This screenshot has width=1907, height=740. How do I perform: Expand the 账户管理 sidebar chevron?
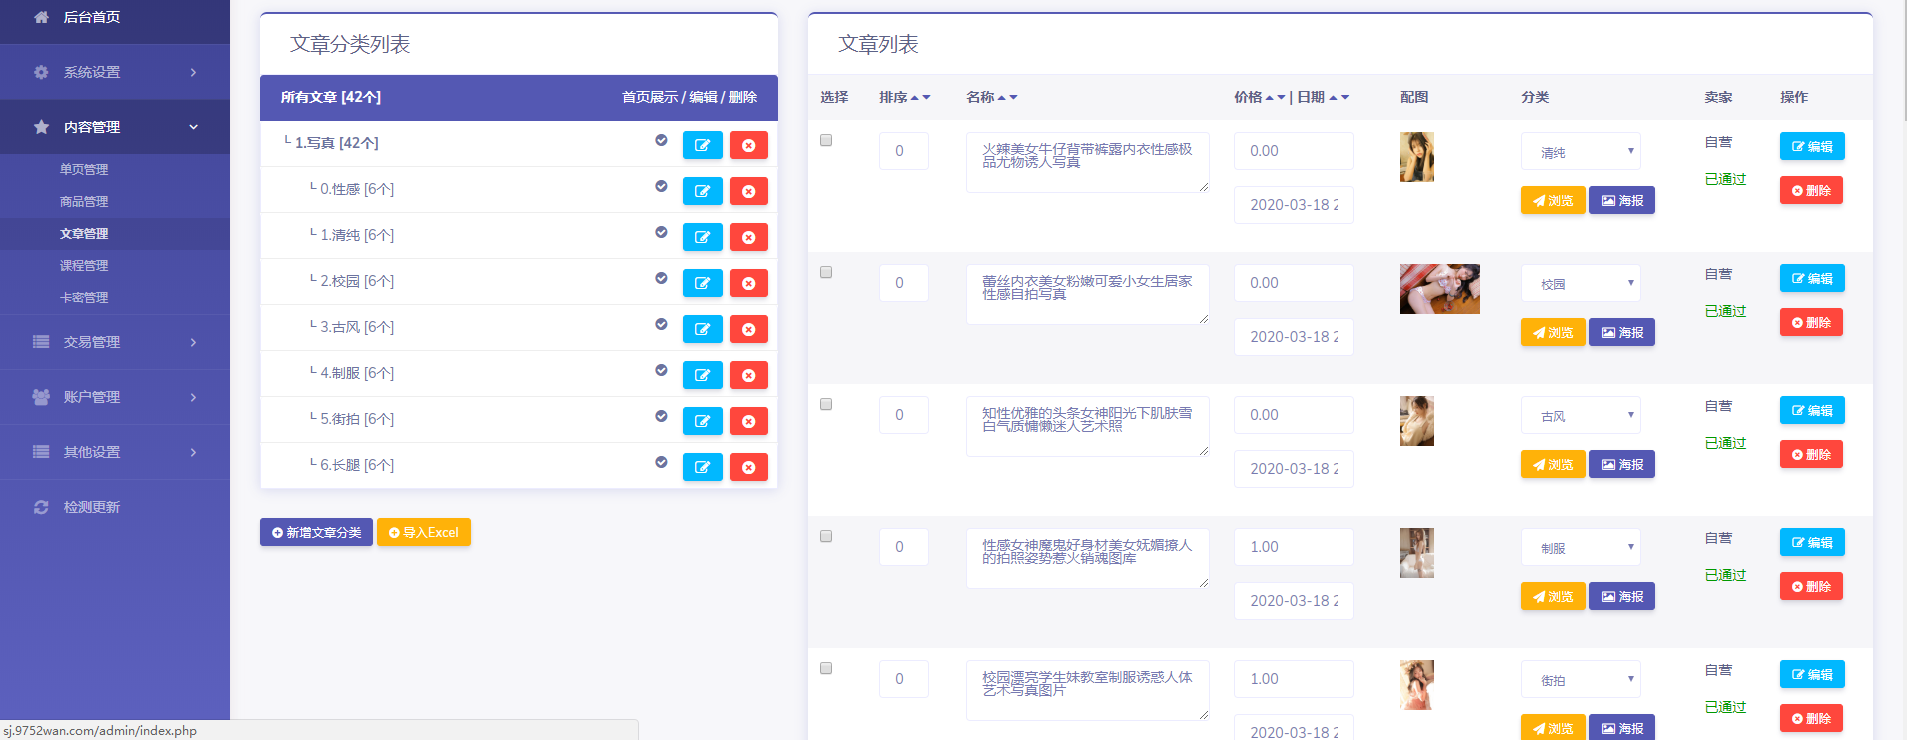[x=194, y=397]
